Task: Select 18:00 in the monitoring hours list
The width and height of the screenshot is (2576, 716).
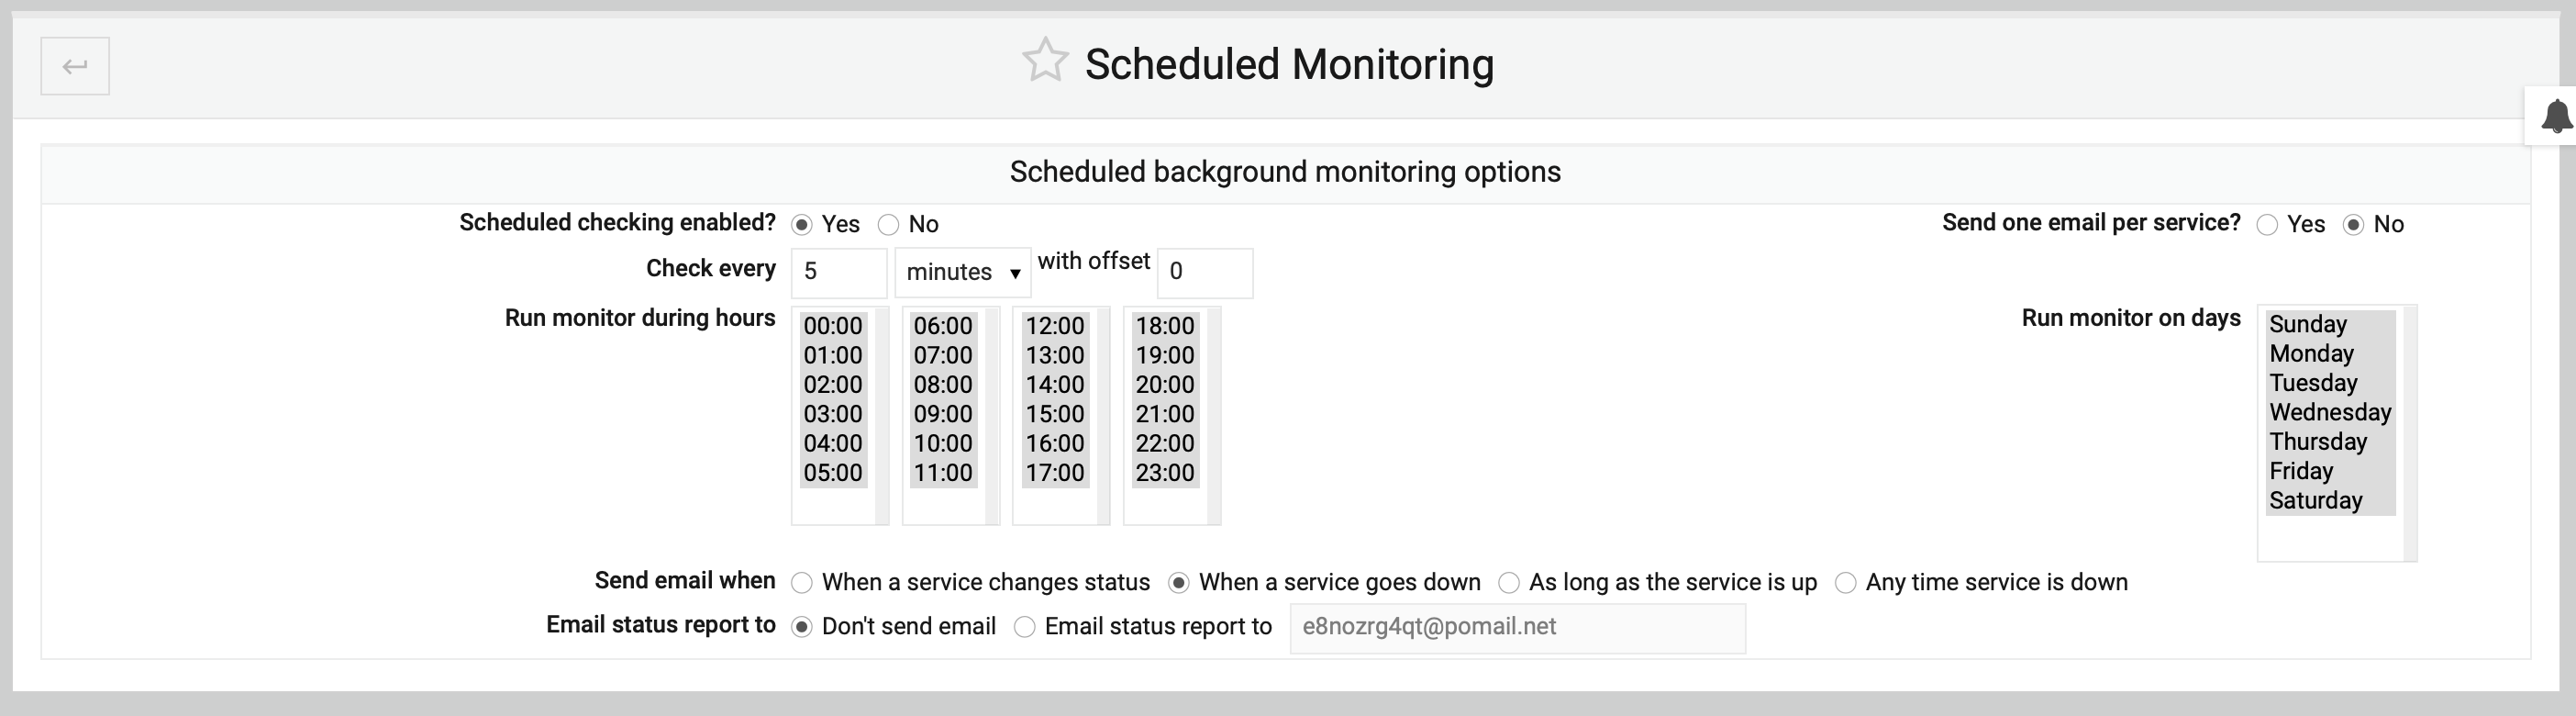Action: (1166, 325)
